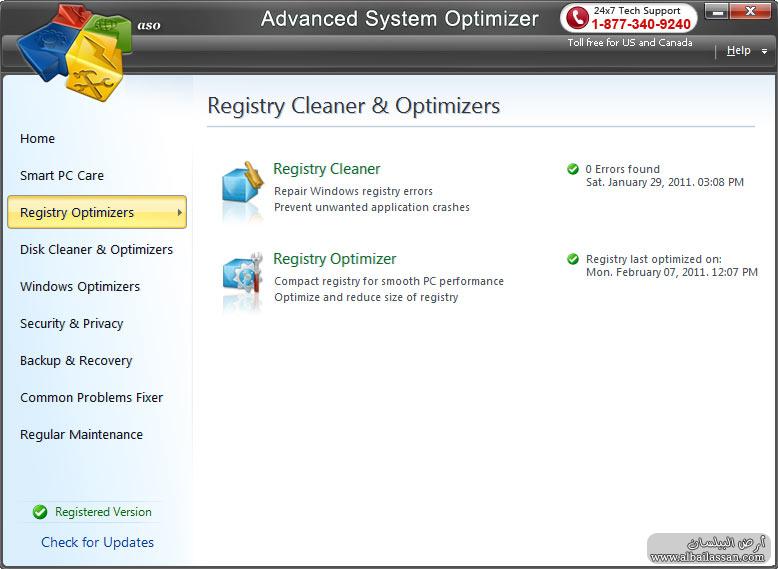
Task: Click the '0 Errors found' status text
Action: point(623,169)
